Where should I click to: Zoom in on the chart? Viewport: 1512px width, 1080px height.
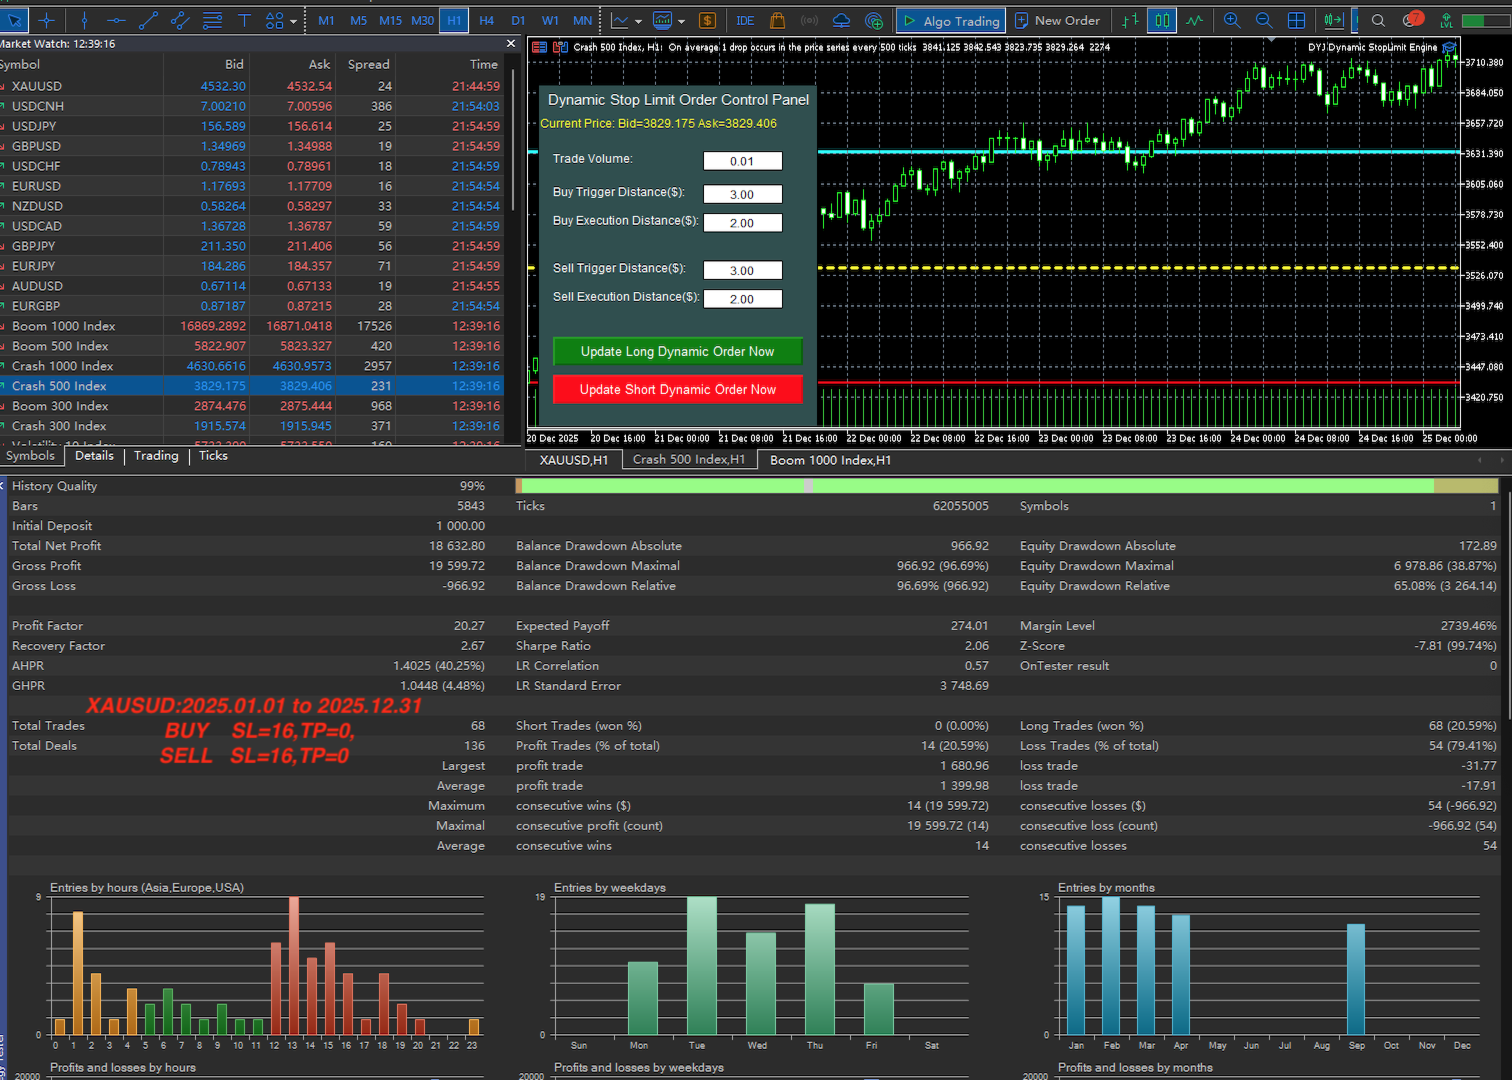(x=1232, y=20)
